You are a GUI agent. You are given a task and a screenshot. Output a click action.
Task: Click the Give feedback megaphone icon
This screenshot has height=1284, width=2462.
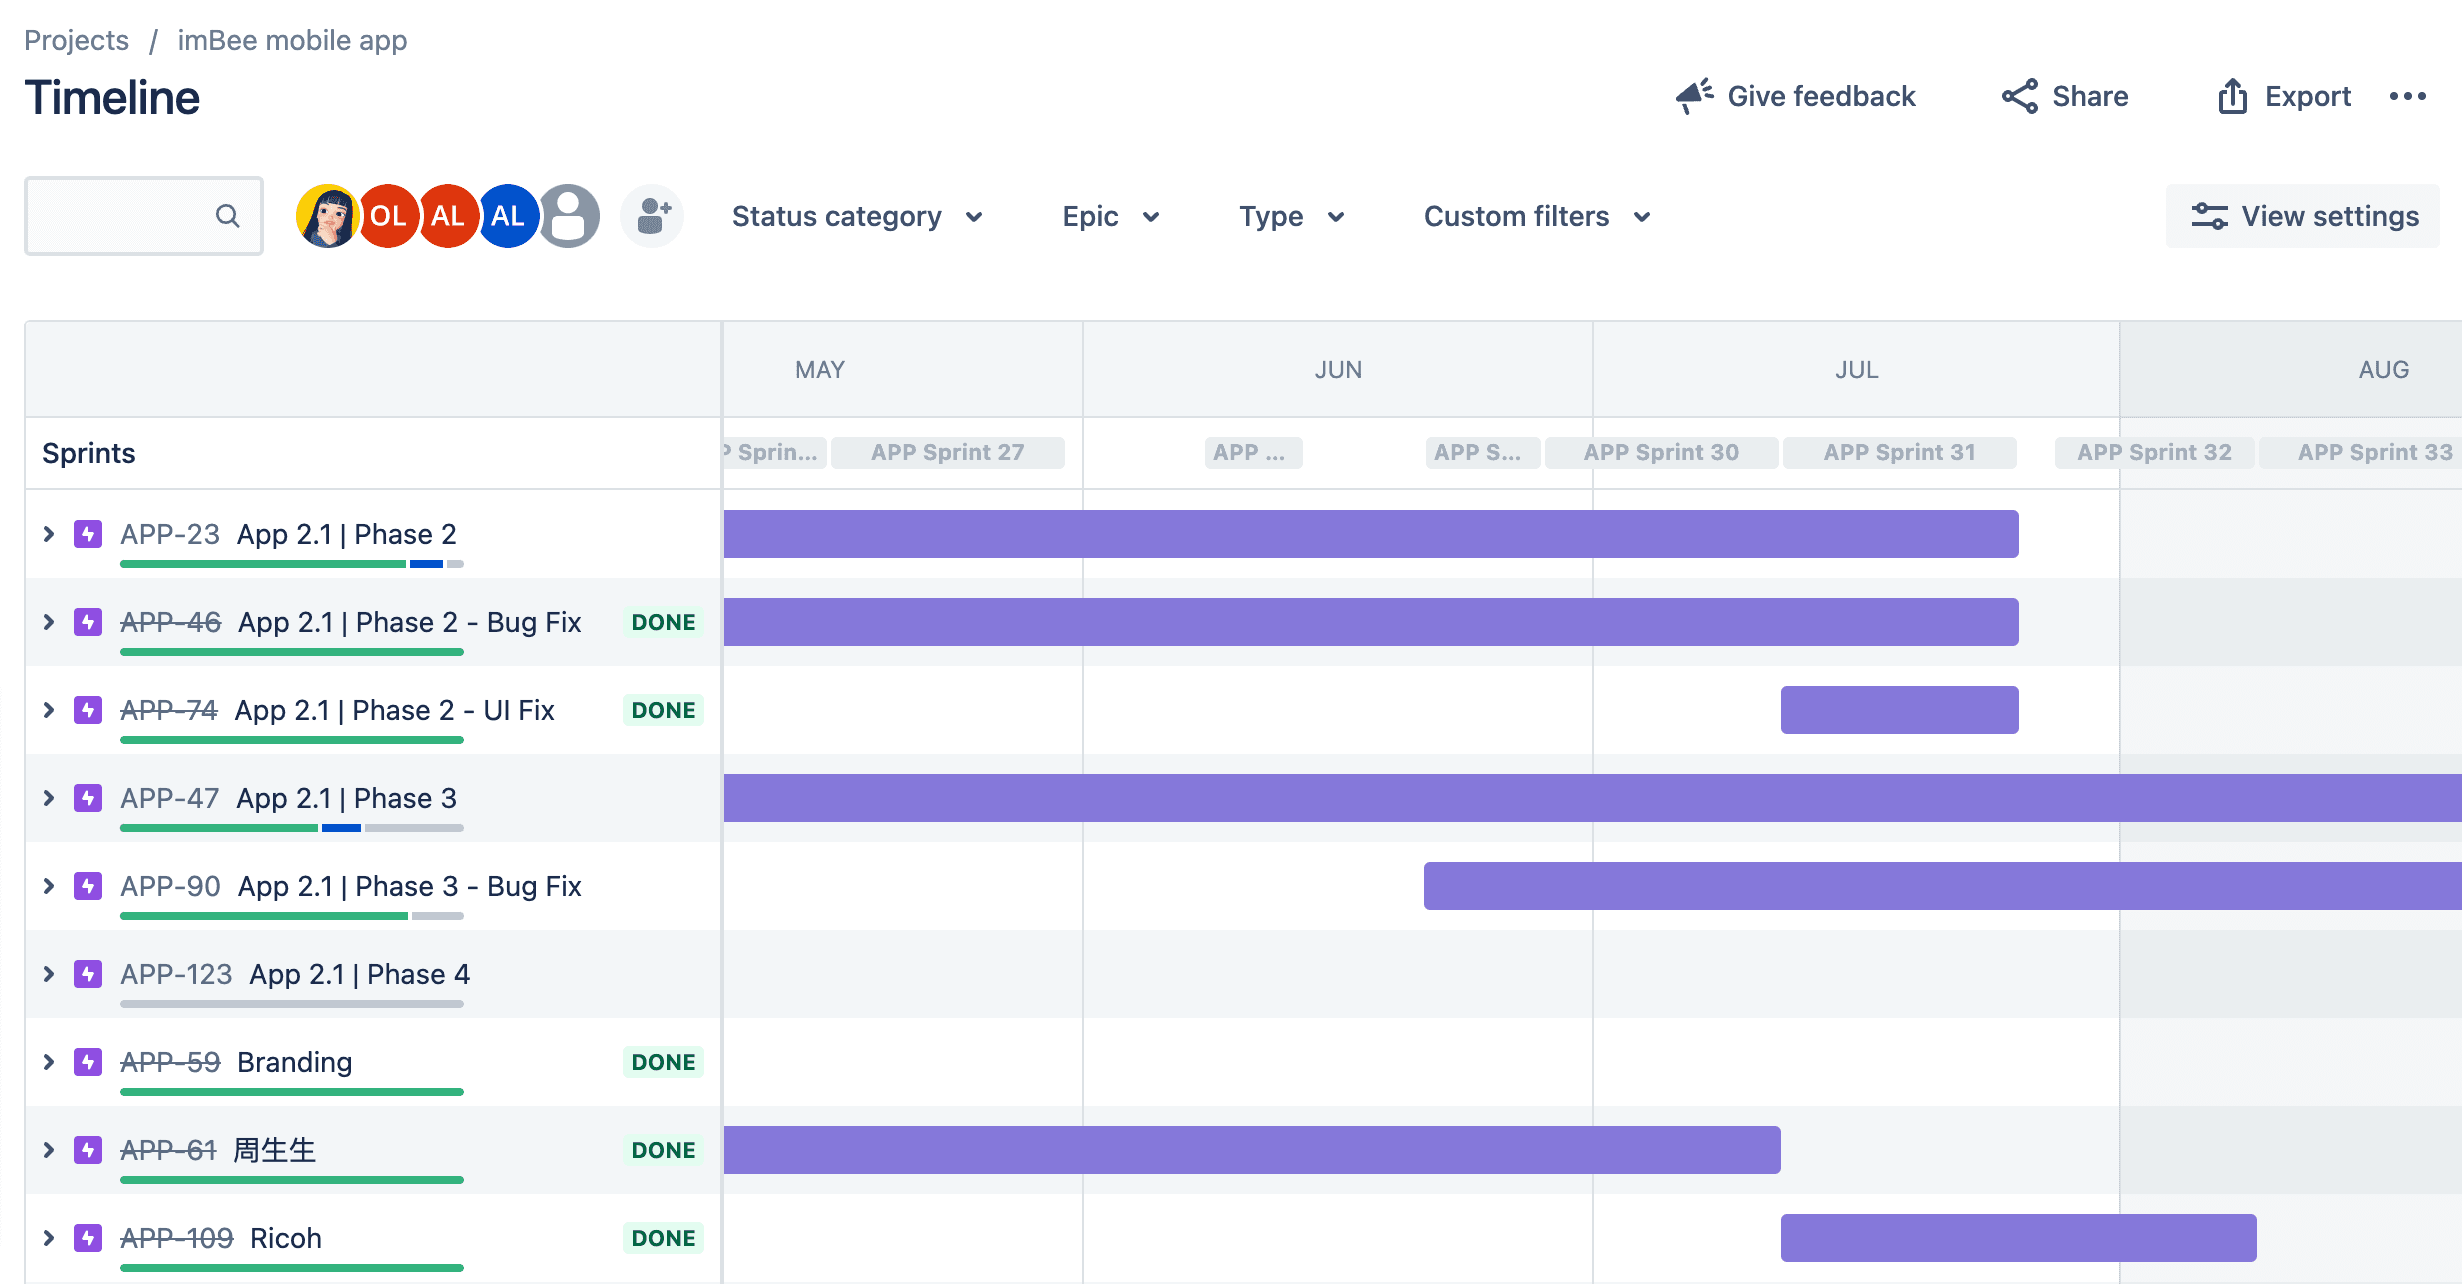tap(1694, 96)
